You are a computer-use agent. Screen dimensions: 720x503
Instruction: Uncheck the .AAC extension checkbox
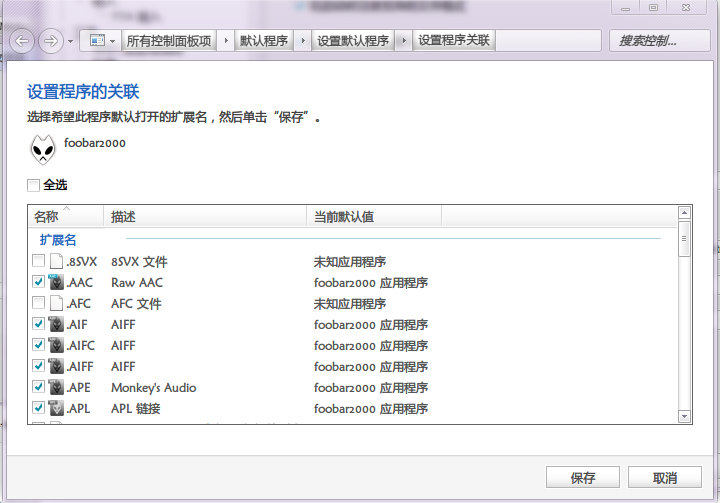(x=39, y=282)
